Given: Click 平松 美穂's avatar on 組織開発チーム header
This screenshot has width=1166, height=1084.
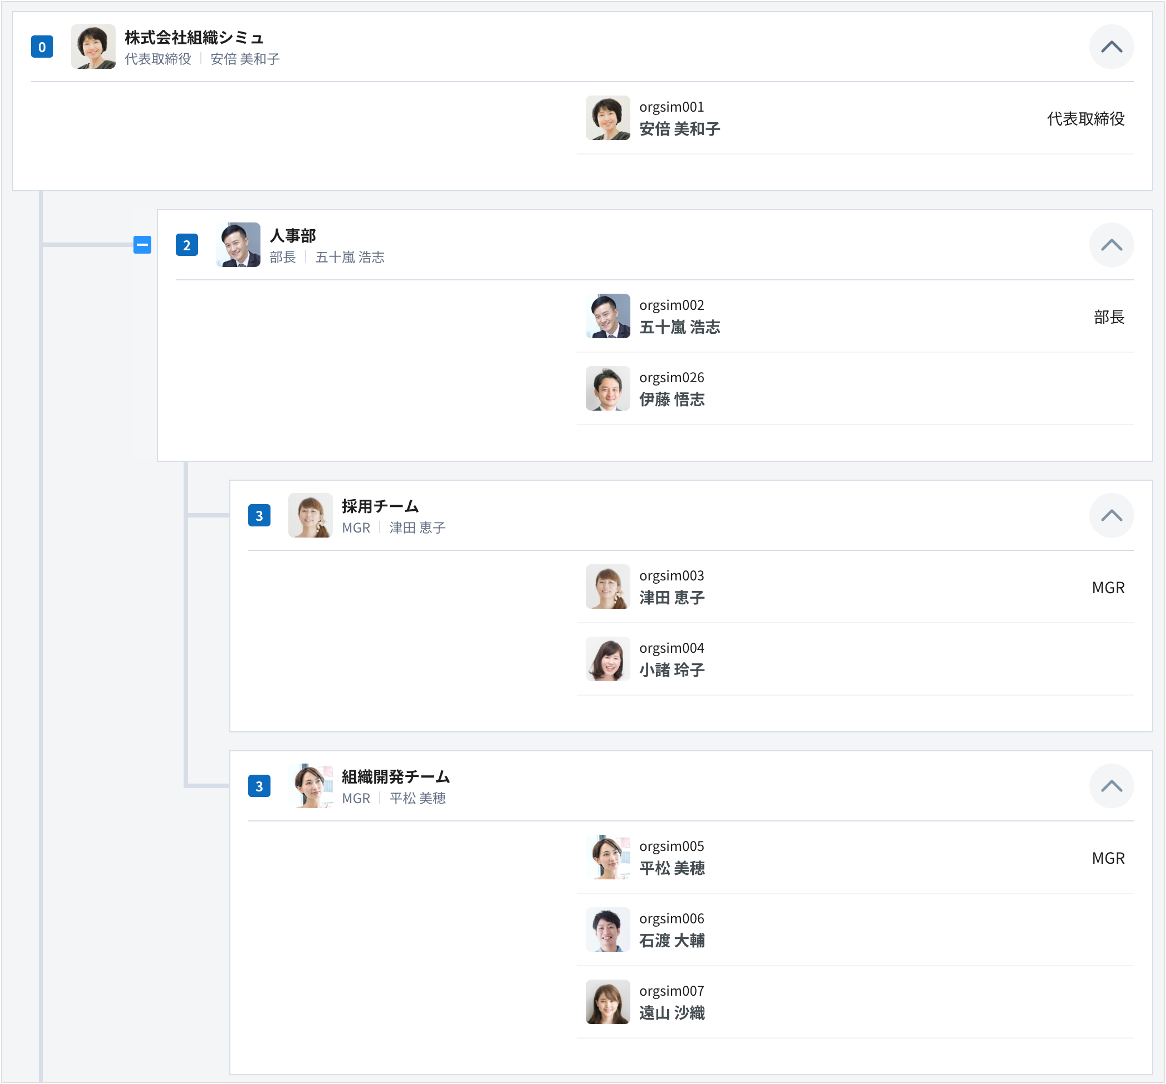Looking at the screenshot, I should click(310, 786).
